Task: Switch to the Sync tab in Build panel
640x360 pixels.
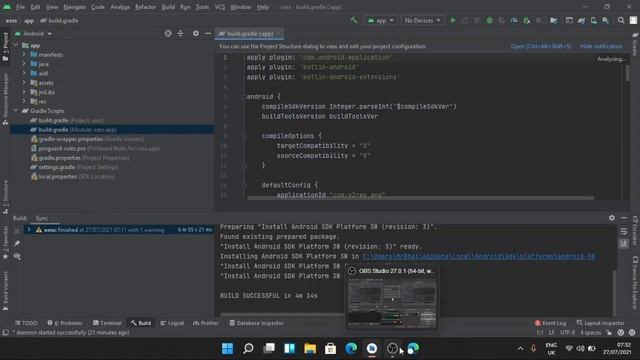Action: pos(42,218)
